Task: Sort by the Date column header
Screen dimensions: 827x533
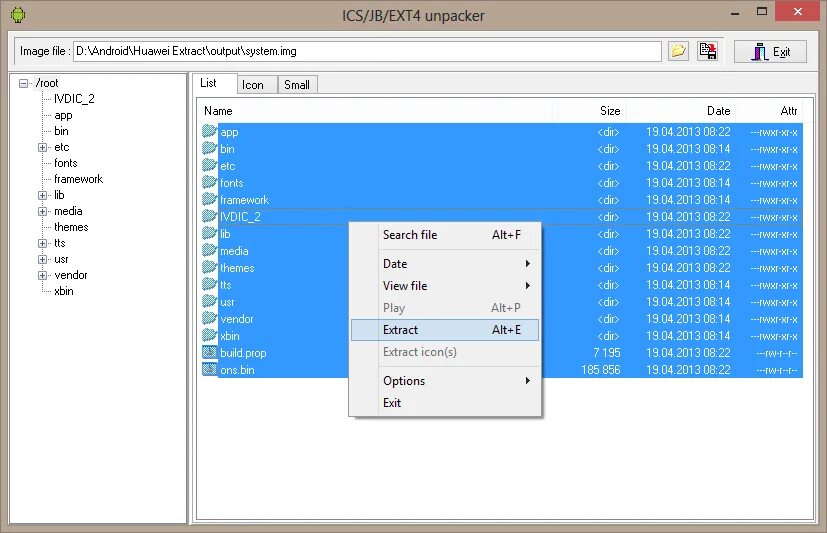Action: point(680,111)
